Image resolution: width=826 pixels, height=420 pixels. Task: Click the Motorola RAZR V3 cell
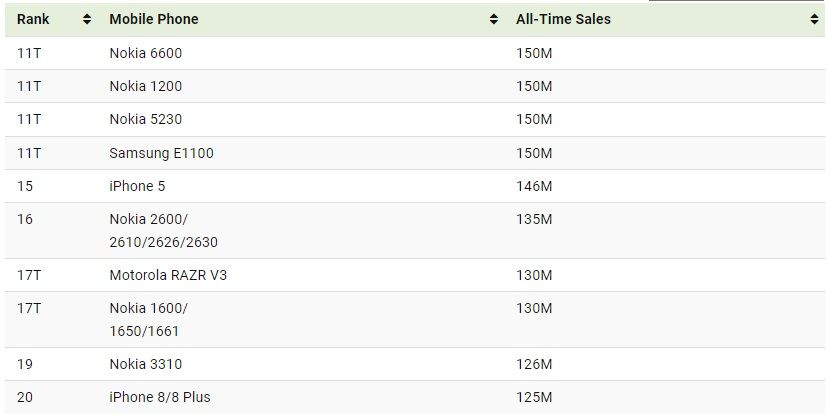click(x=168, y=276)
